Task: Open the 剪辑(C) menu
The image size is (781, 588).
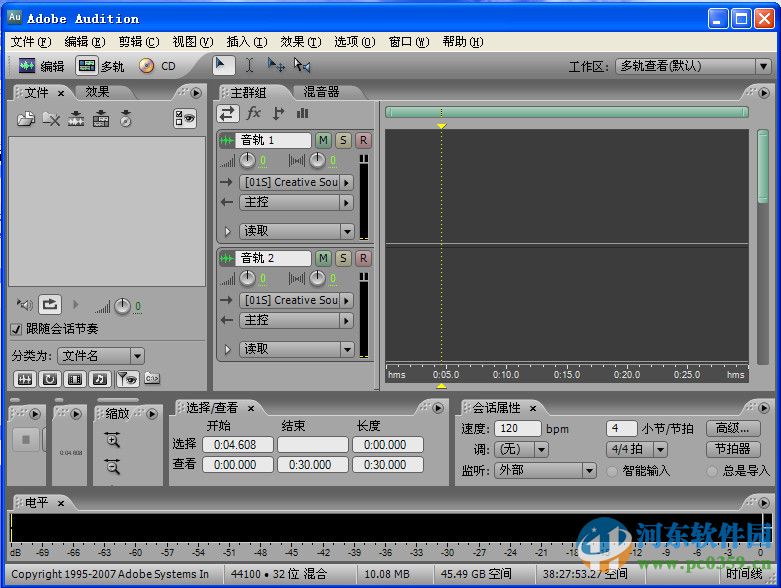Action: (139, 42)
